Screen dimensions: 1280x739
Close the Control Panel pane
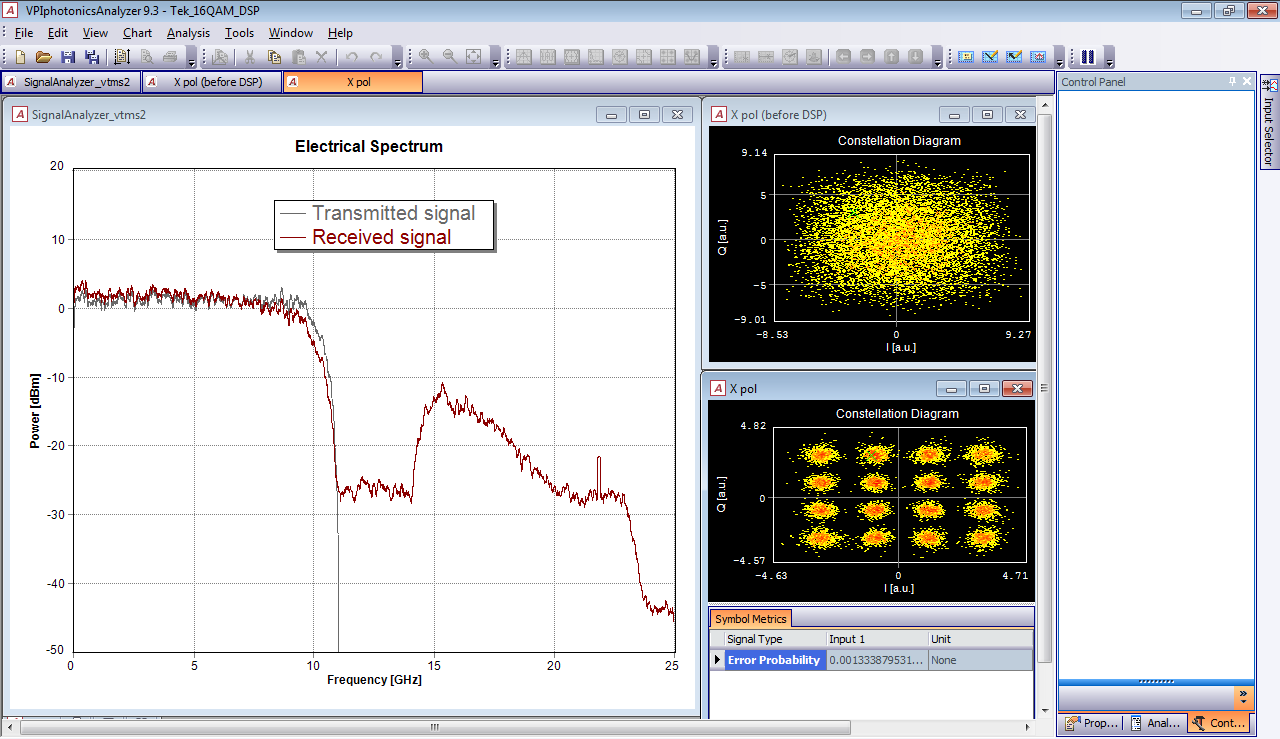pyautogui.click(x=1246, y=81)
